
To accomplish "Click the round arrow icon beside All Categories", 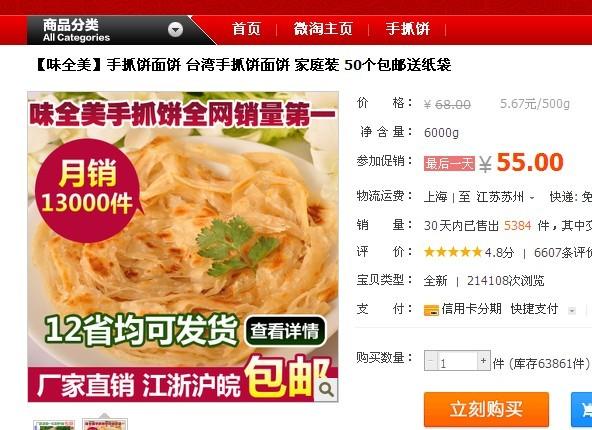I will pos(175,29).
